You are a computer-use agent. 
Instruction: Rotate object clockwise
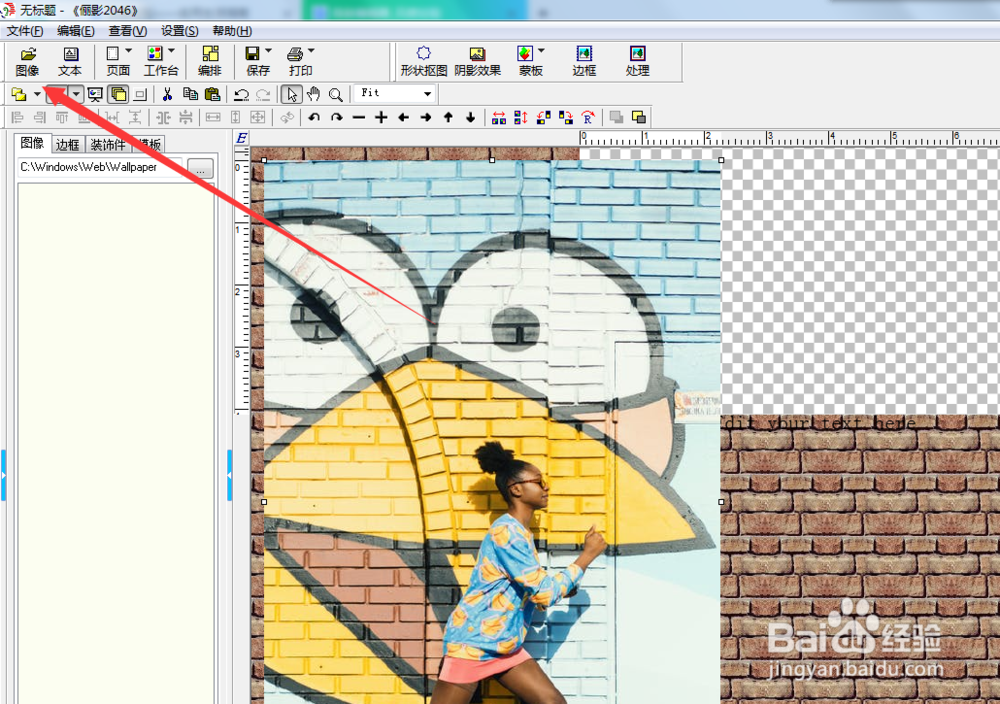click(336, 117)
